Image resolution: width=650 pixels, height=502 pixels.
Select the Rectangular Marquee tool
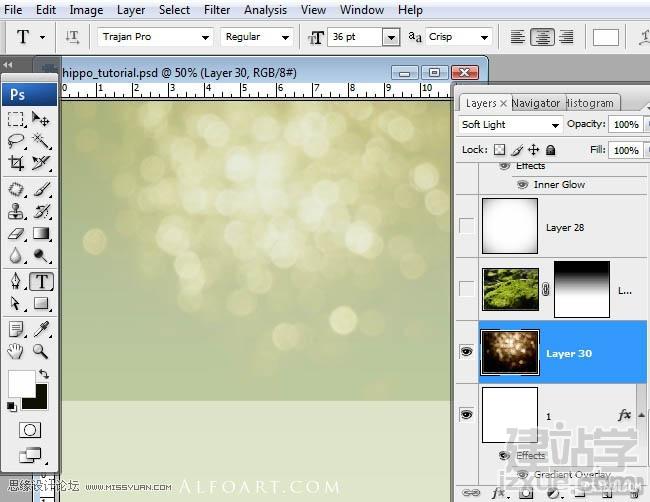tap(16, 119)
